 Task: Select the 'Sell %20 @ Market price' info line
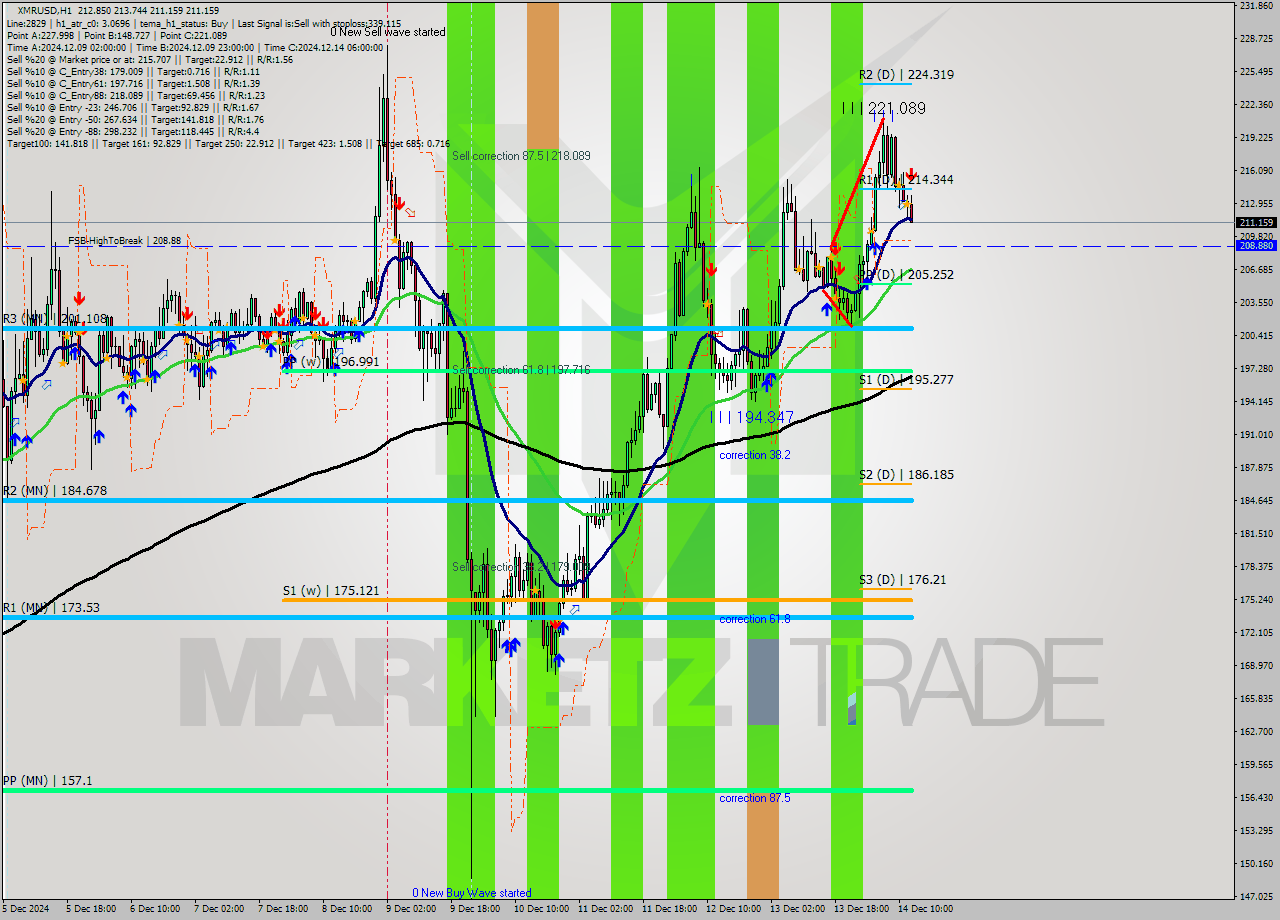(150, 59)
